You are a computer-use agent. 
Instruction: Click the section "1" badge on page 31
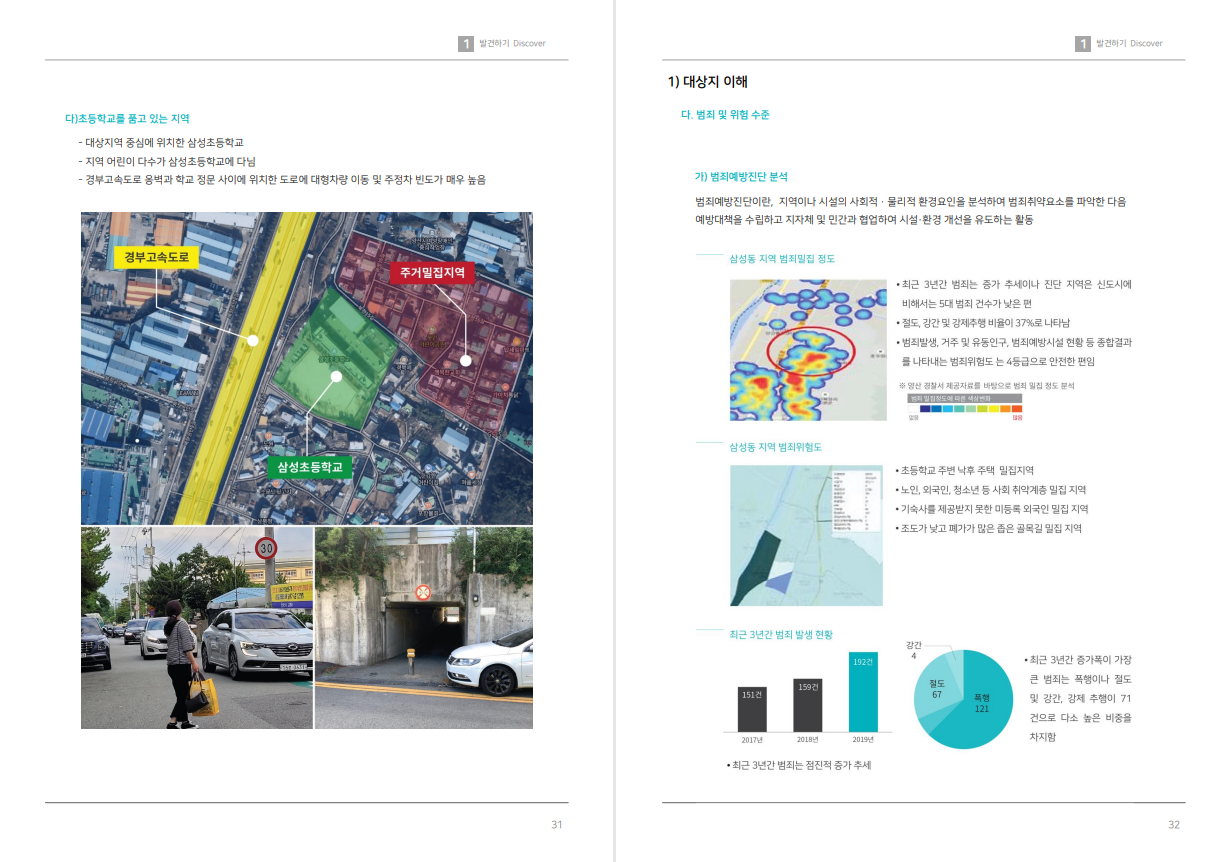point(465,44)
